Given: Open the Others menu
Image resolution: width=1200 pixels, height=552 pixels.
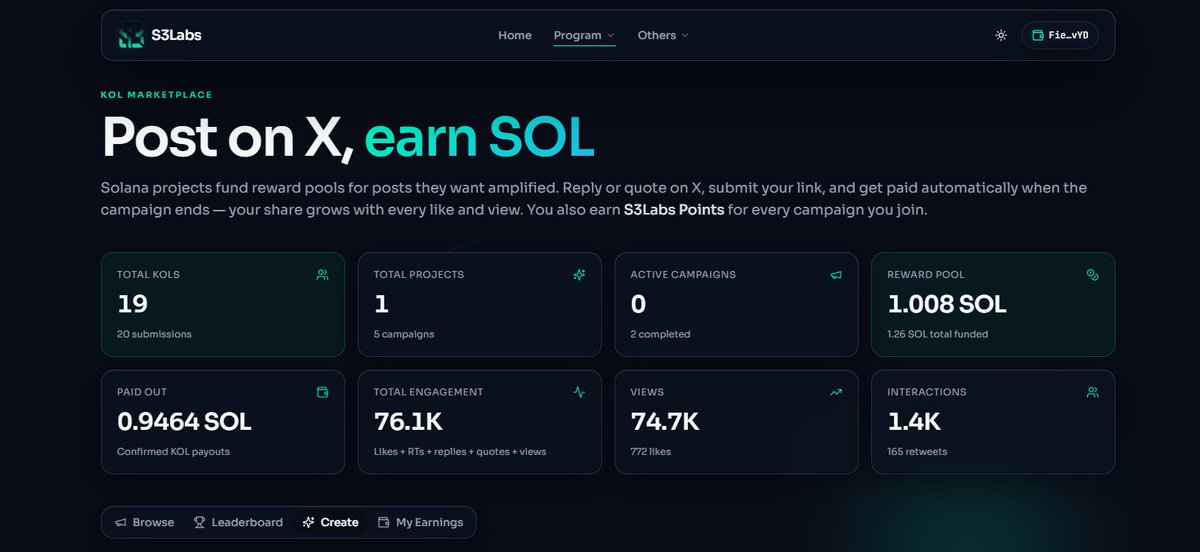Looking at the screenshot, I should coord(663,35).
